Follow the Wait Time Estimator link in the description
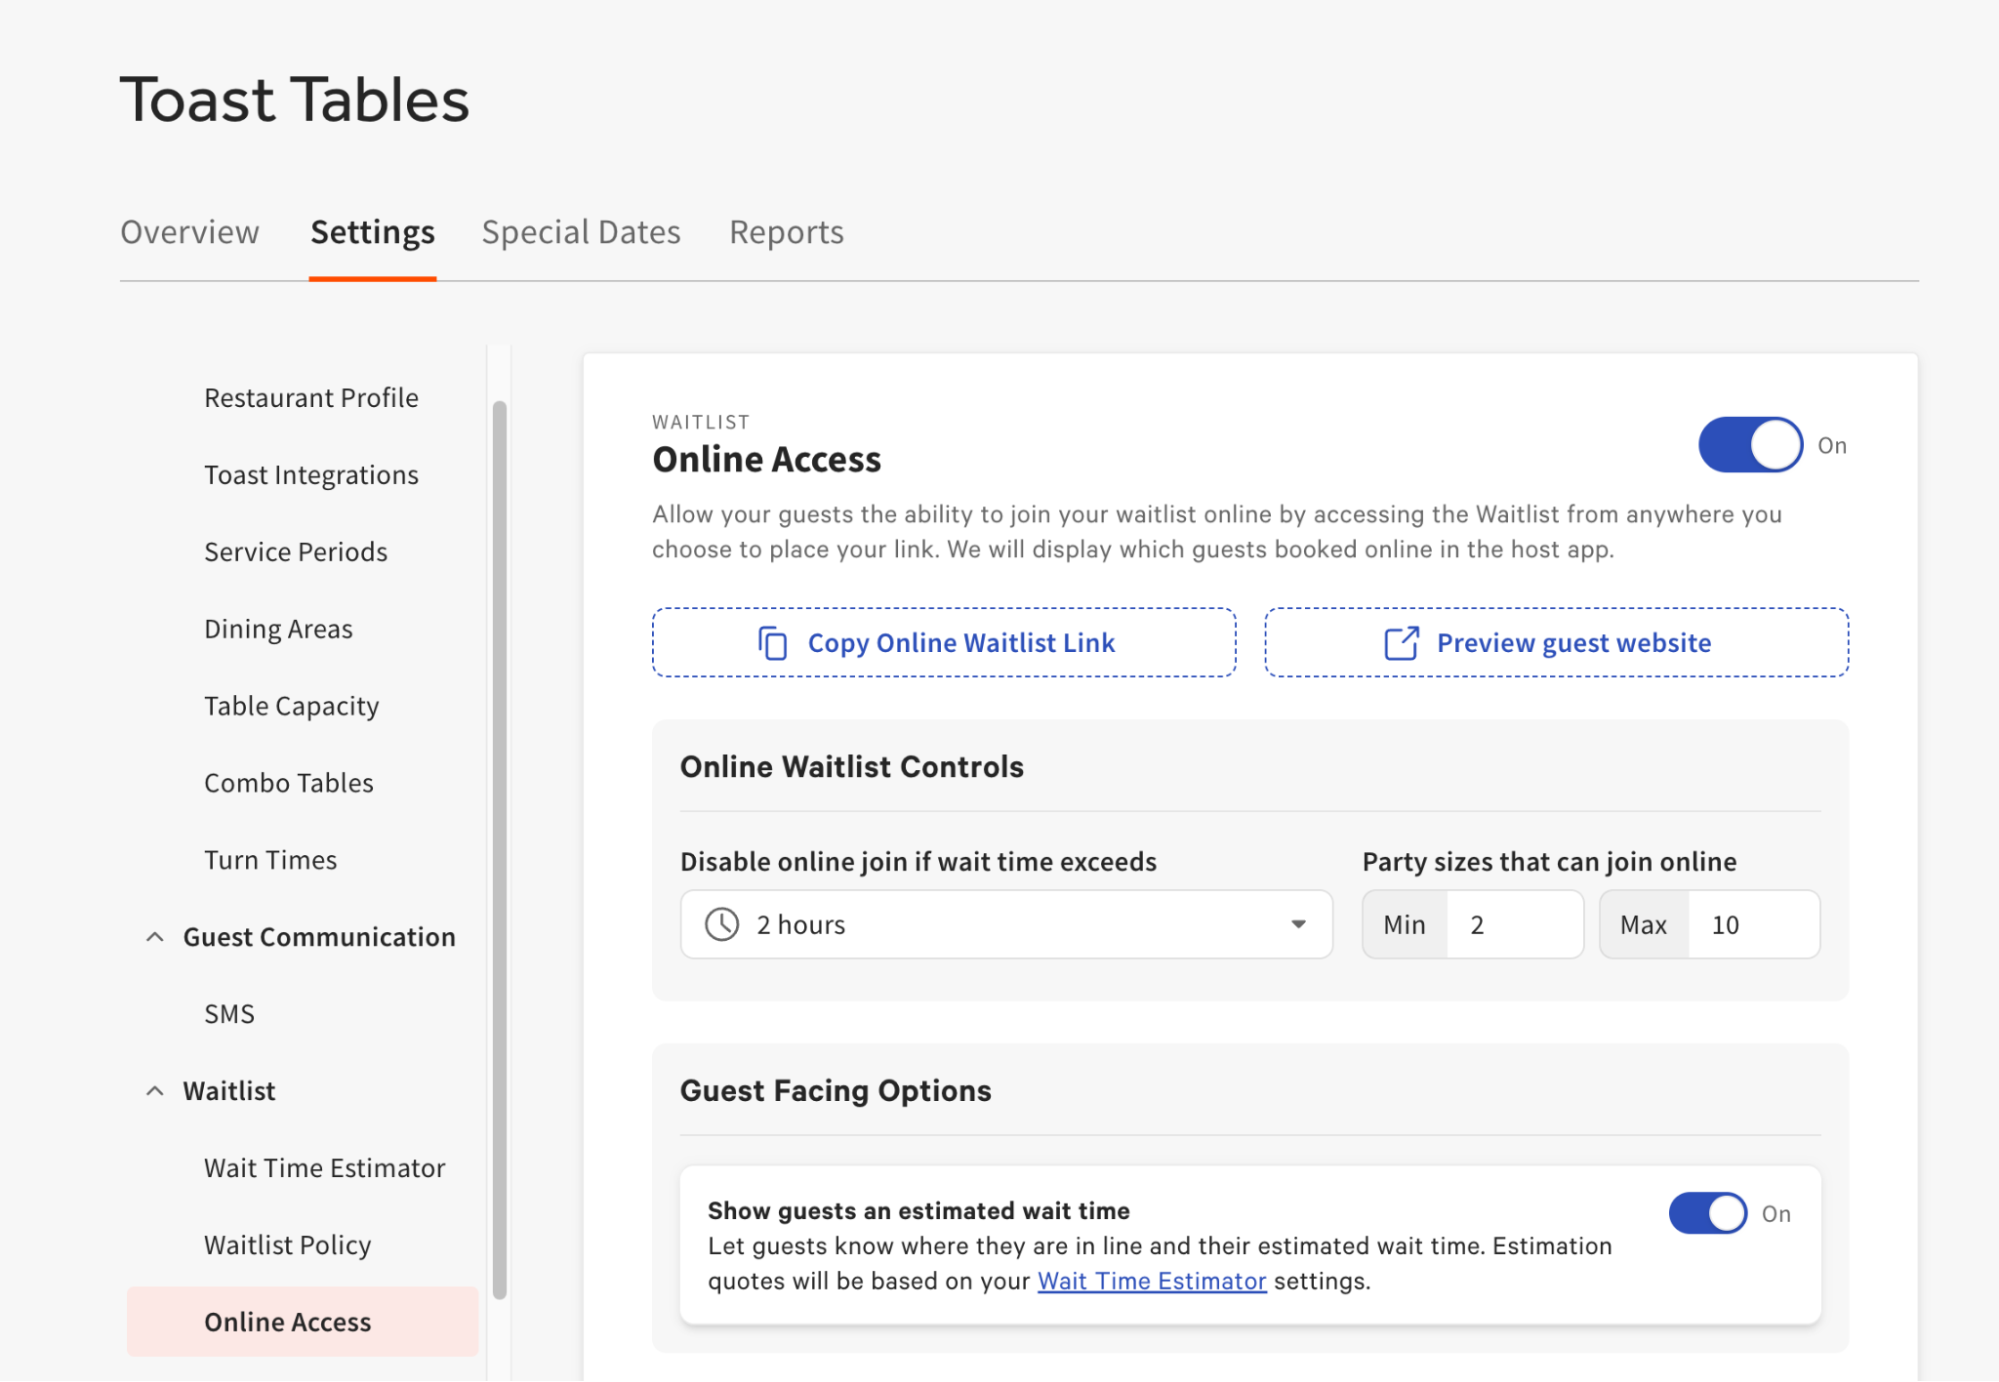 [x=1151, y=1281]
